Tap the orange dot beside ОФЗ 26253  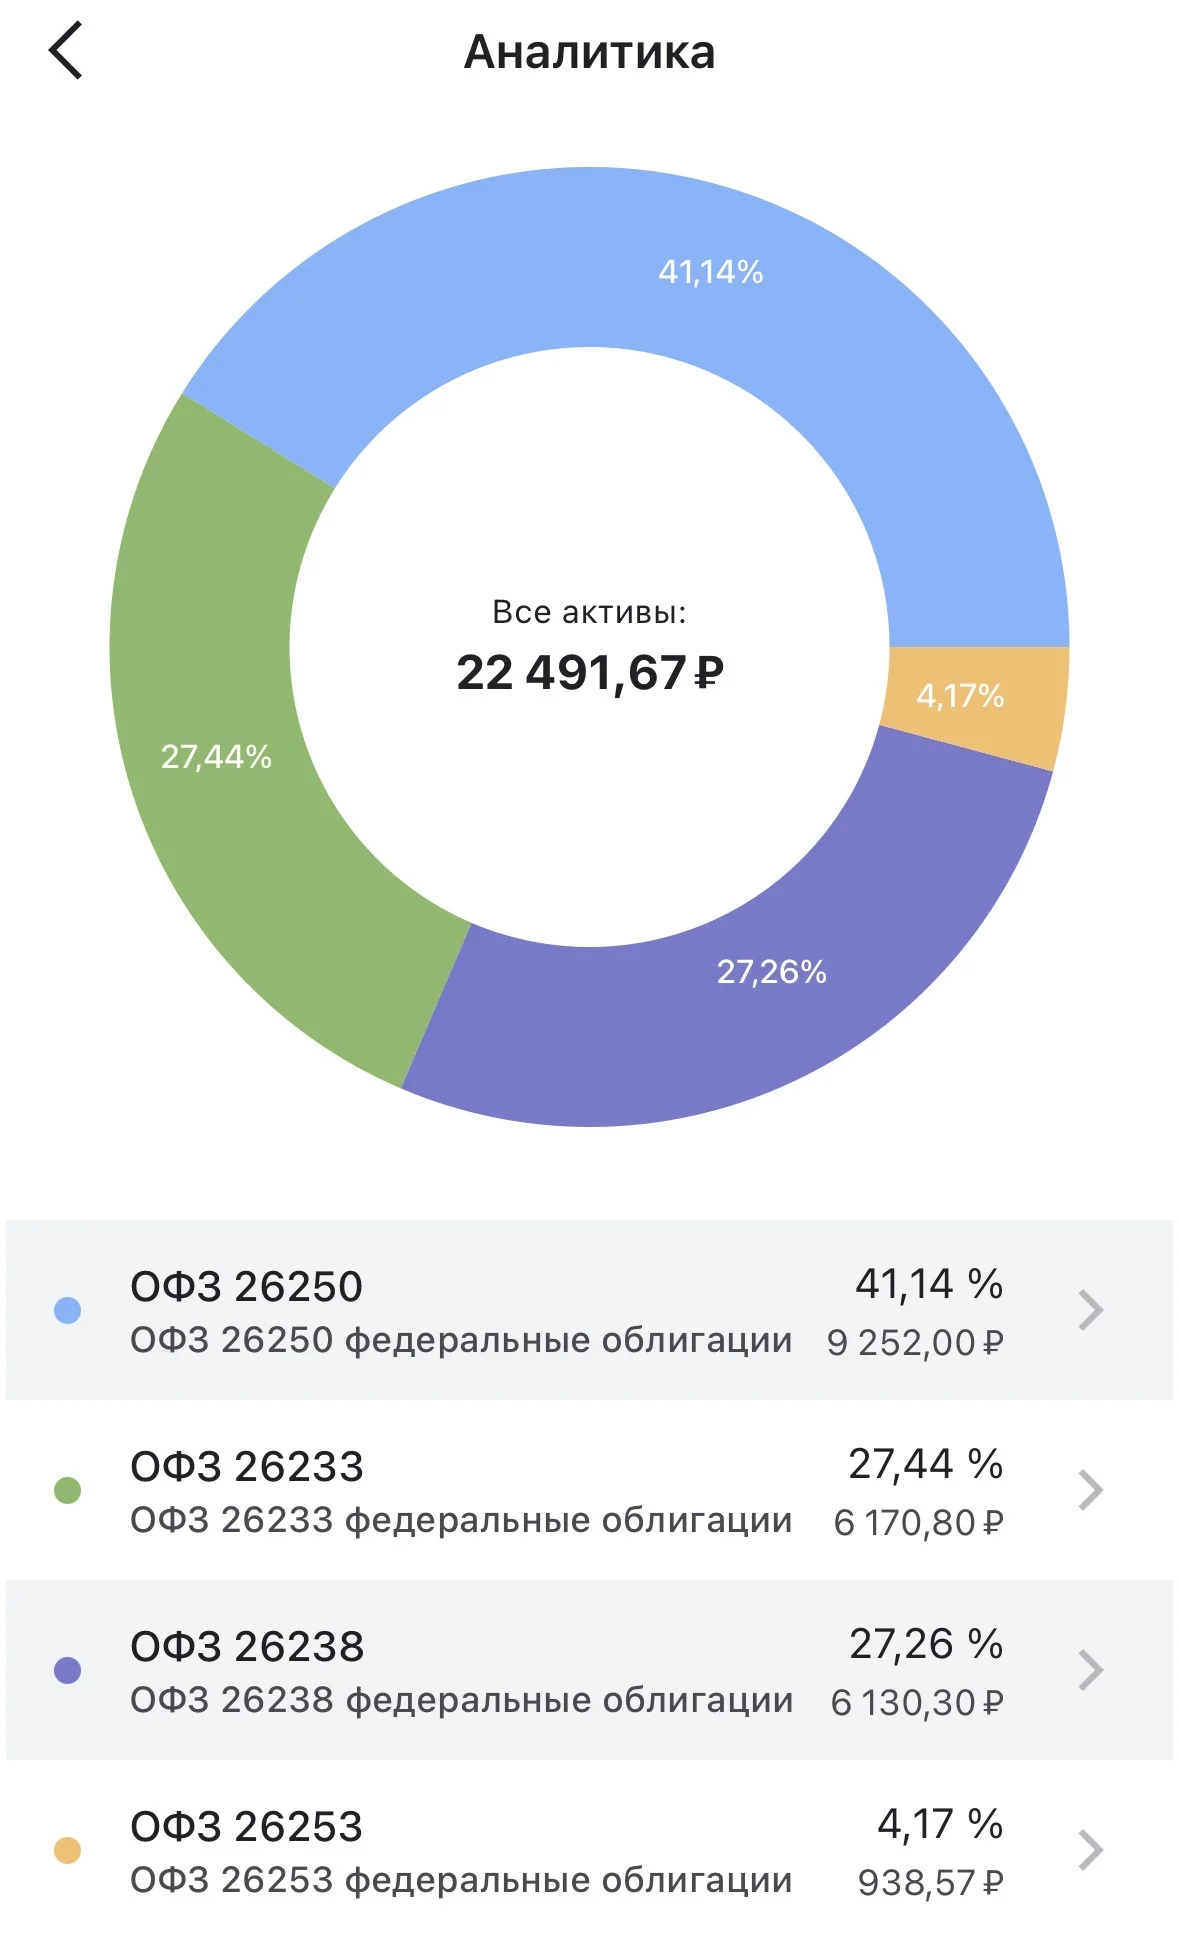pos(67,1850)
